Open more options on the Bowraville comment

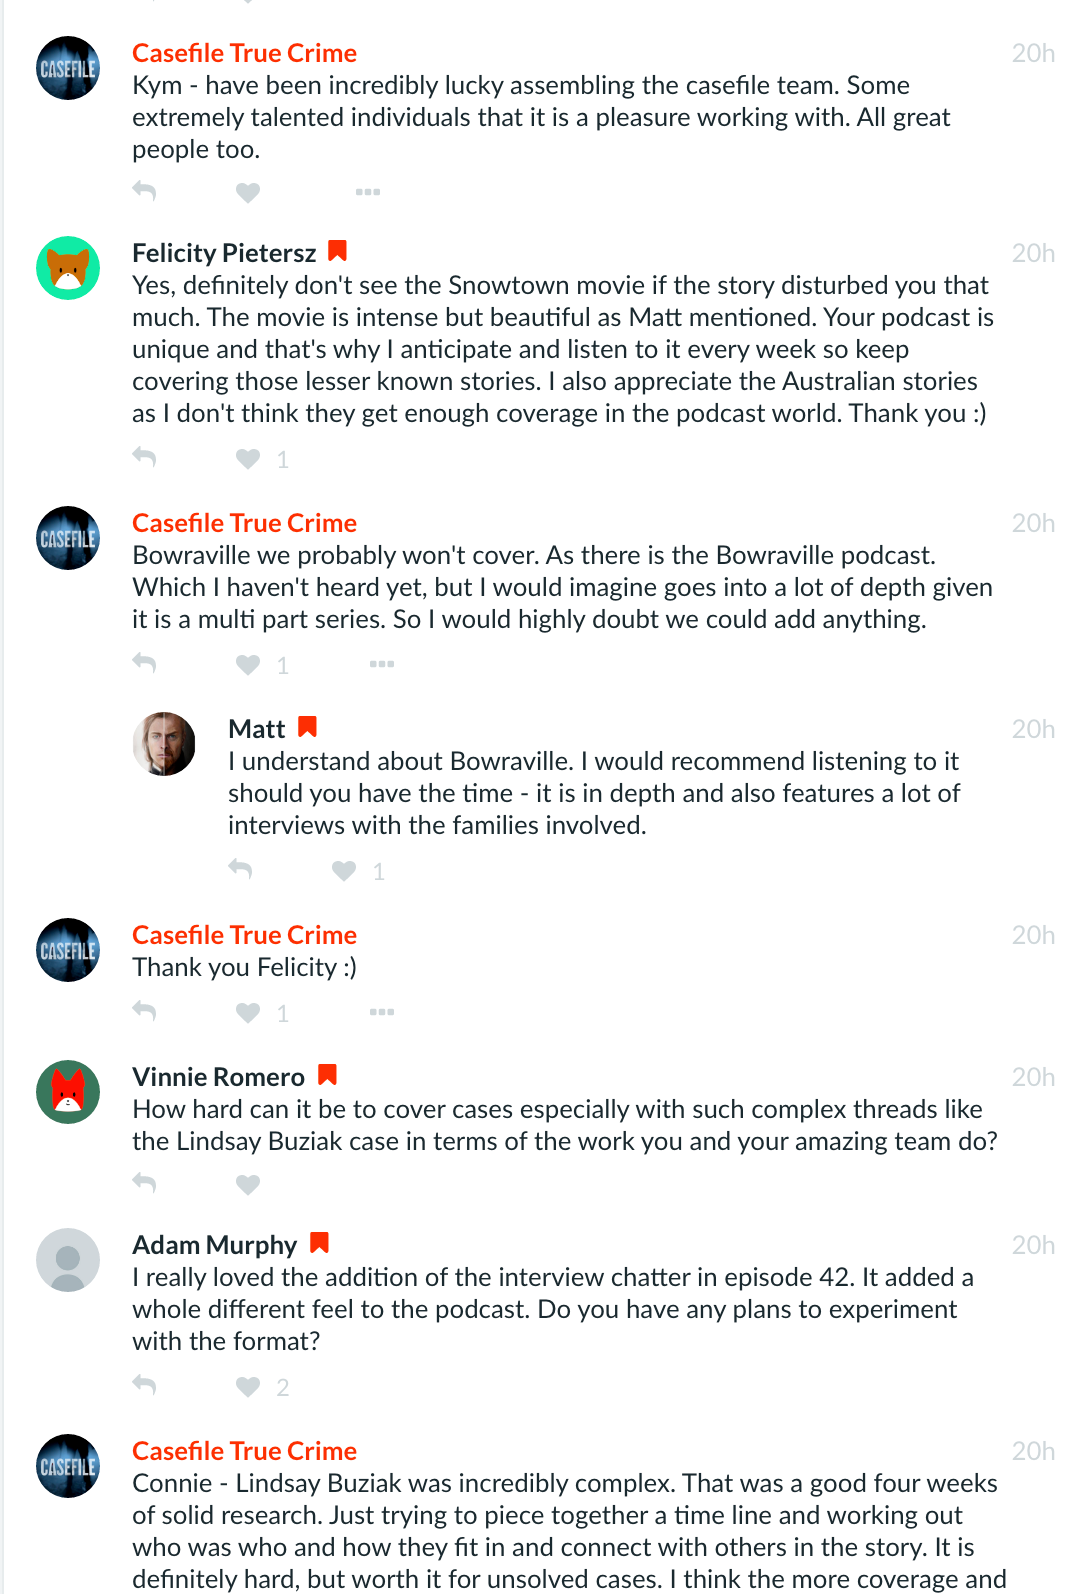[x=382, y=664]
